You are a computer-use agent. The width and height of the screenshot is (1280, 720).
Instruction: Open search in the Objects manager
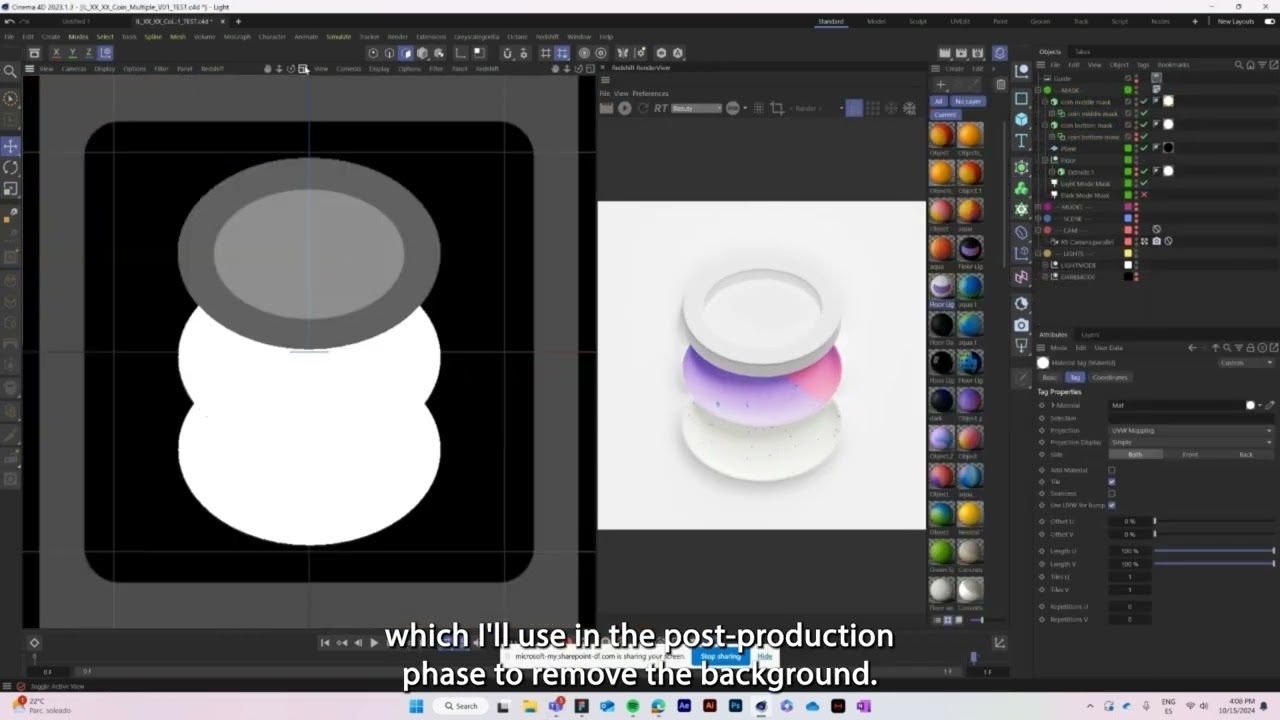(1238, 65)
